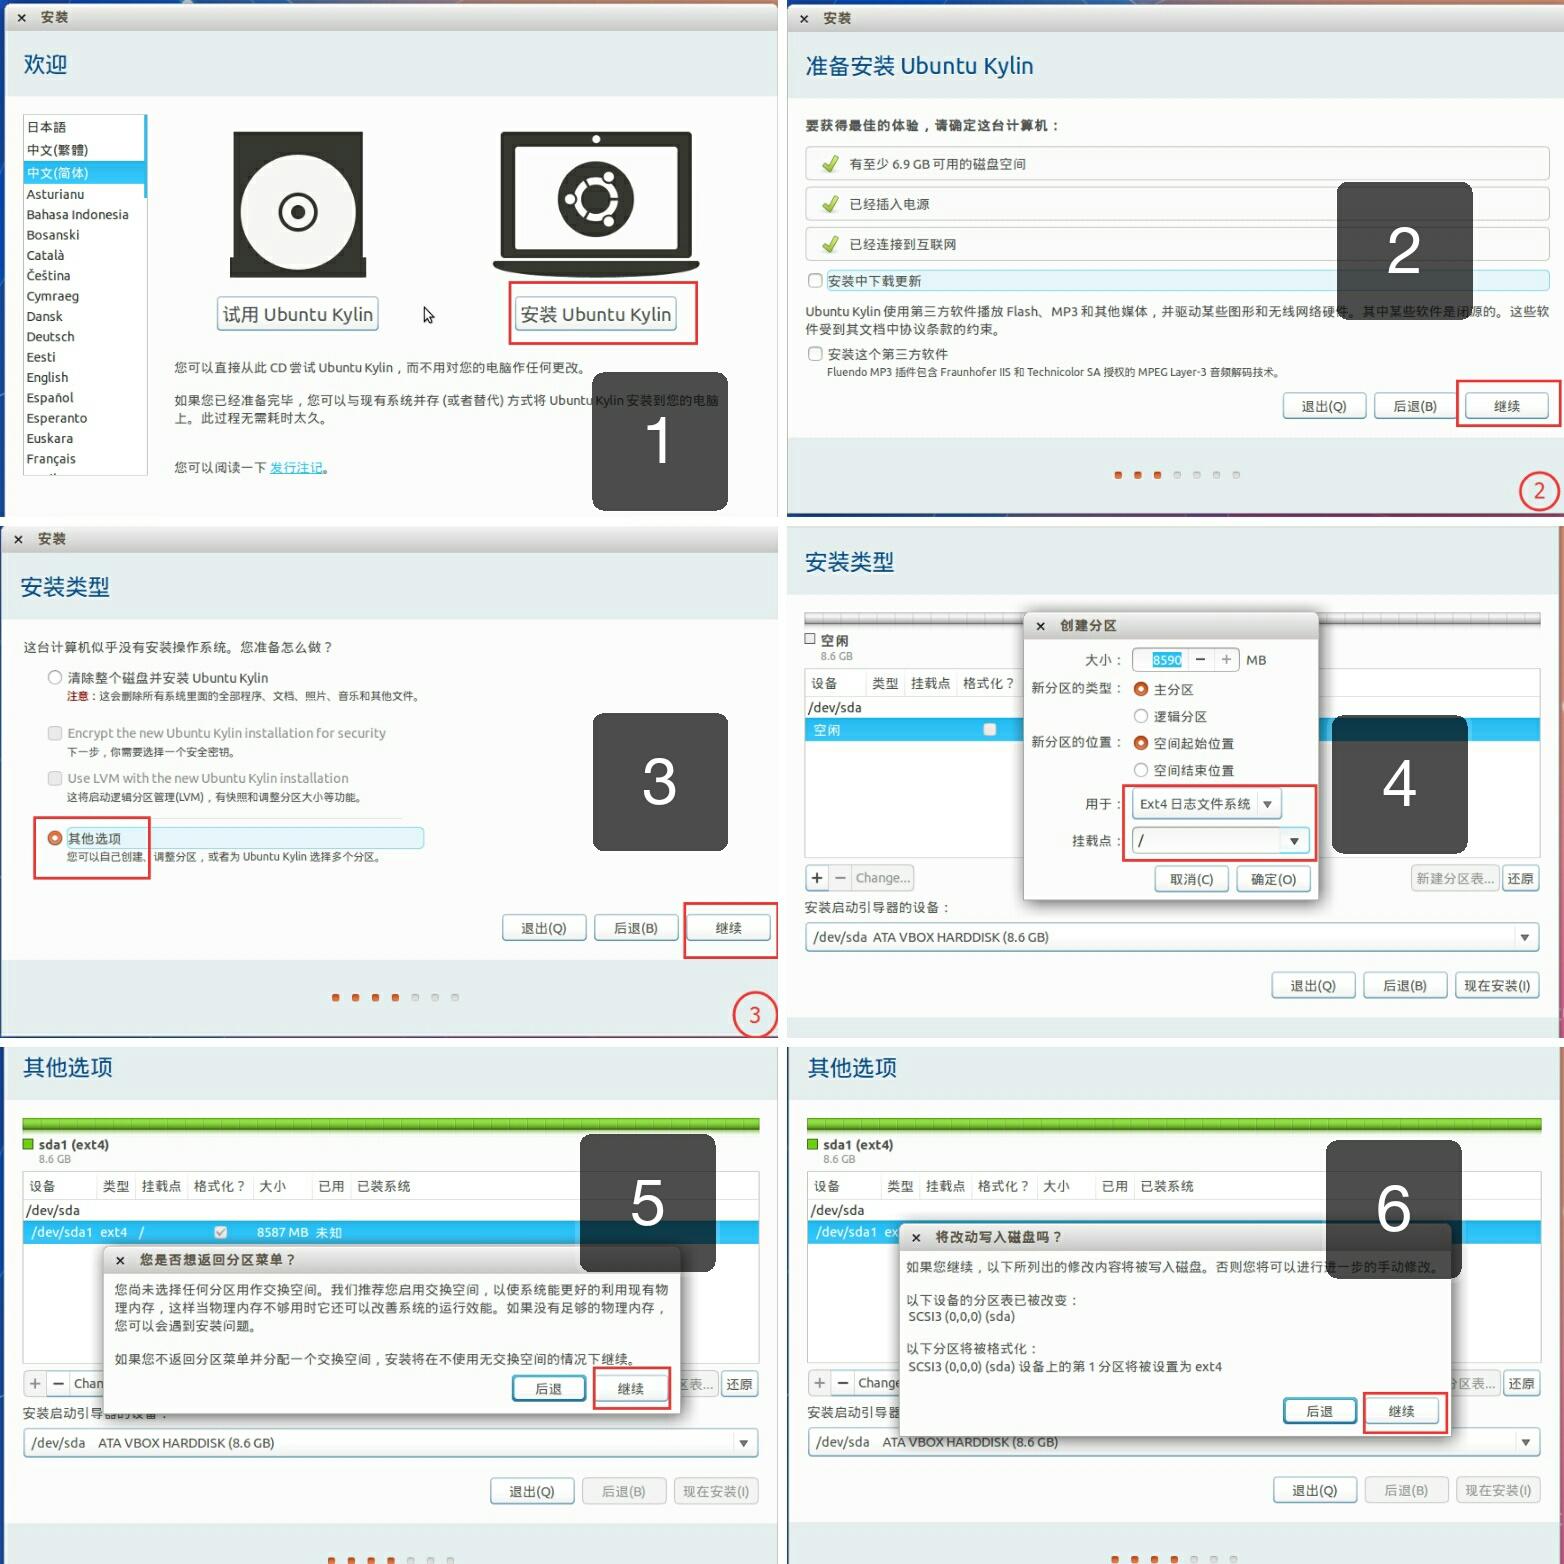Click 退出(Q) in the 准备安装 Ubuntu Kylin window
The image size is (1564, 1564).
pyautogui.click(x=1324, y=406)
